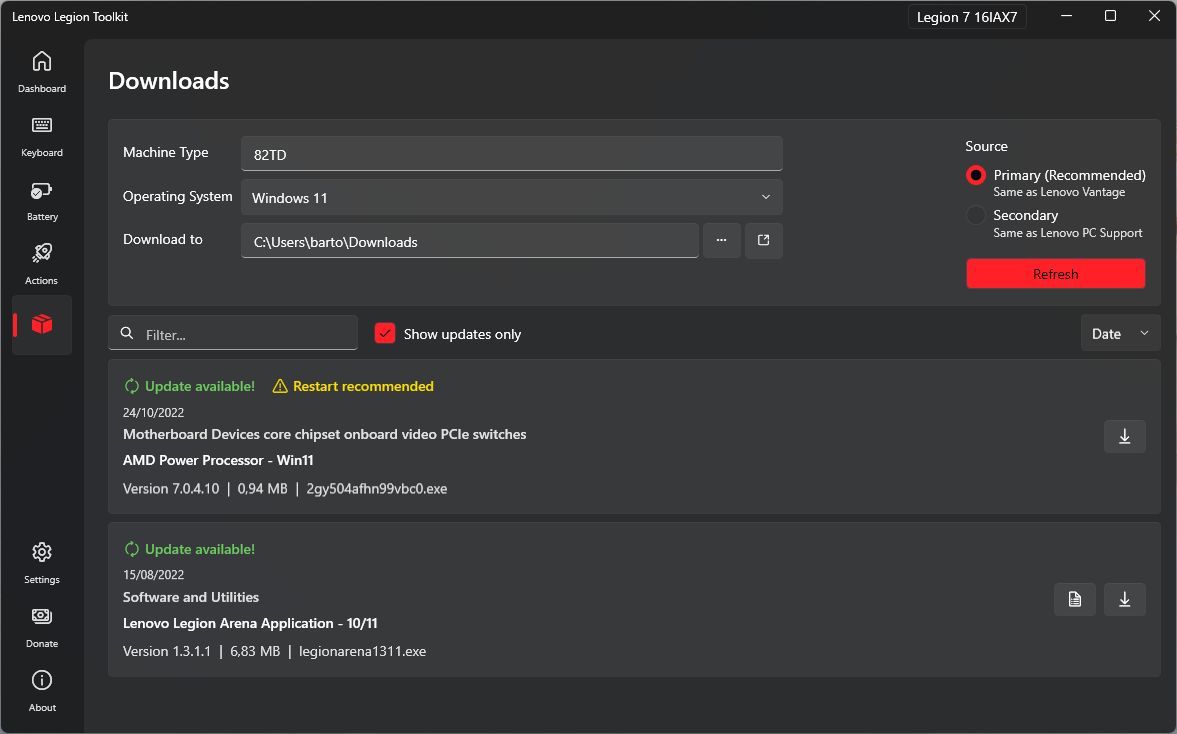View readme for Legion Arena Application
The width and height of the screenshot is (1177, 734).
(x=1075, y=599)
